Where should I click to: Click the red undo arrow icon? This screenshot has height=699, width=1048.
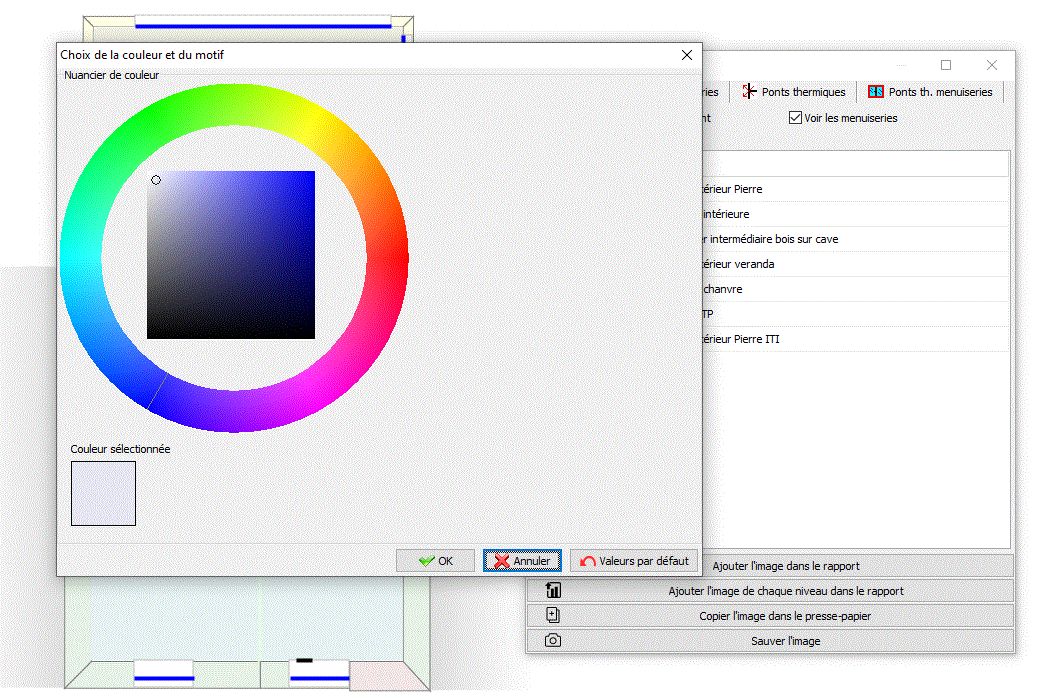tap(588, 561)
